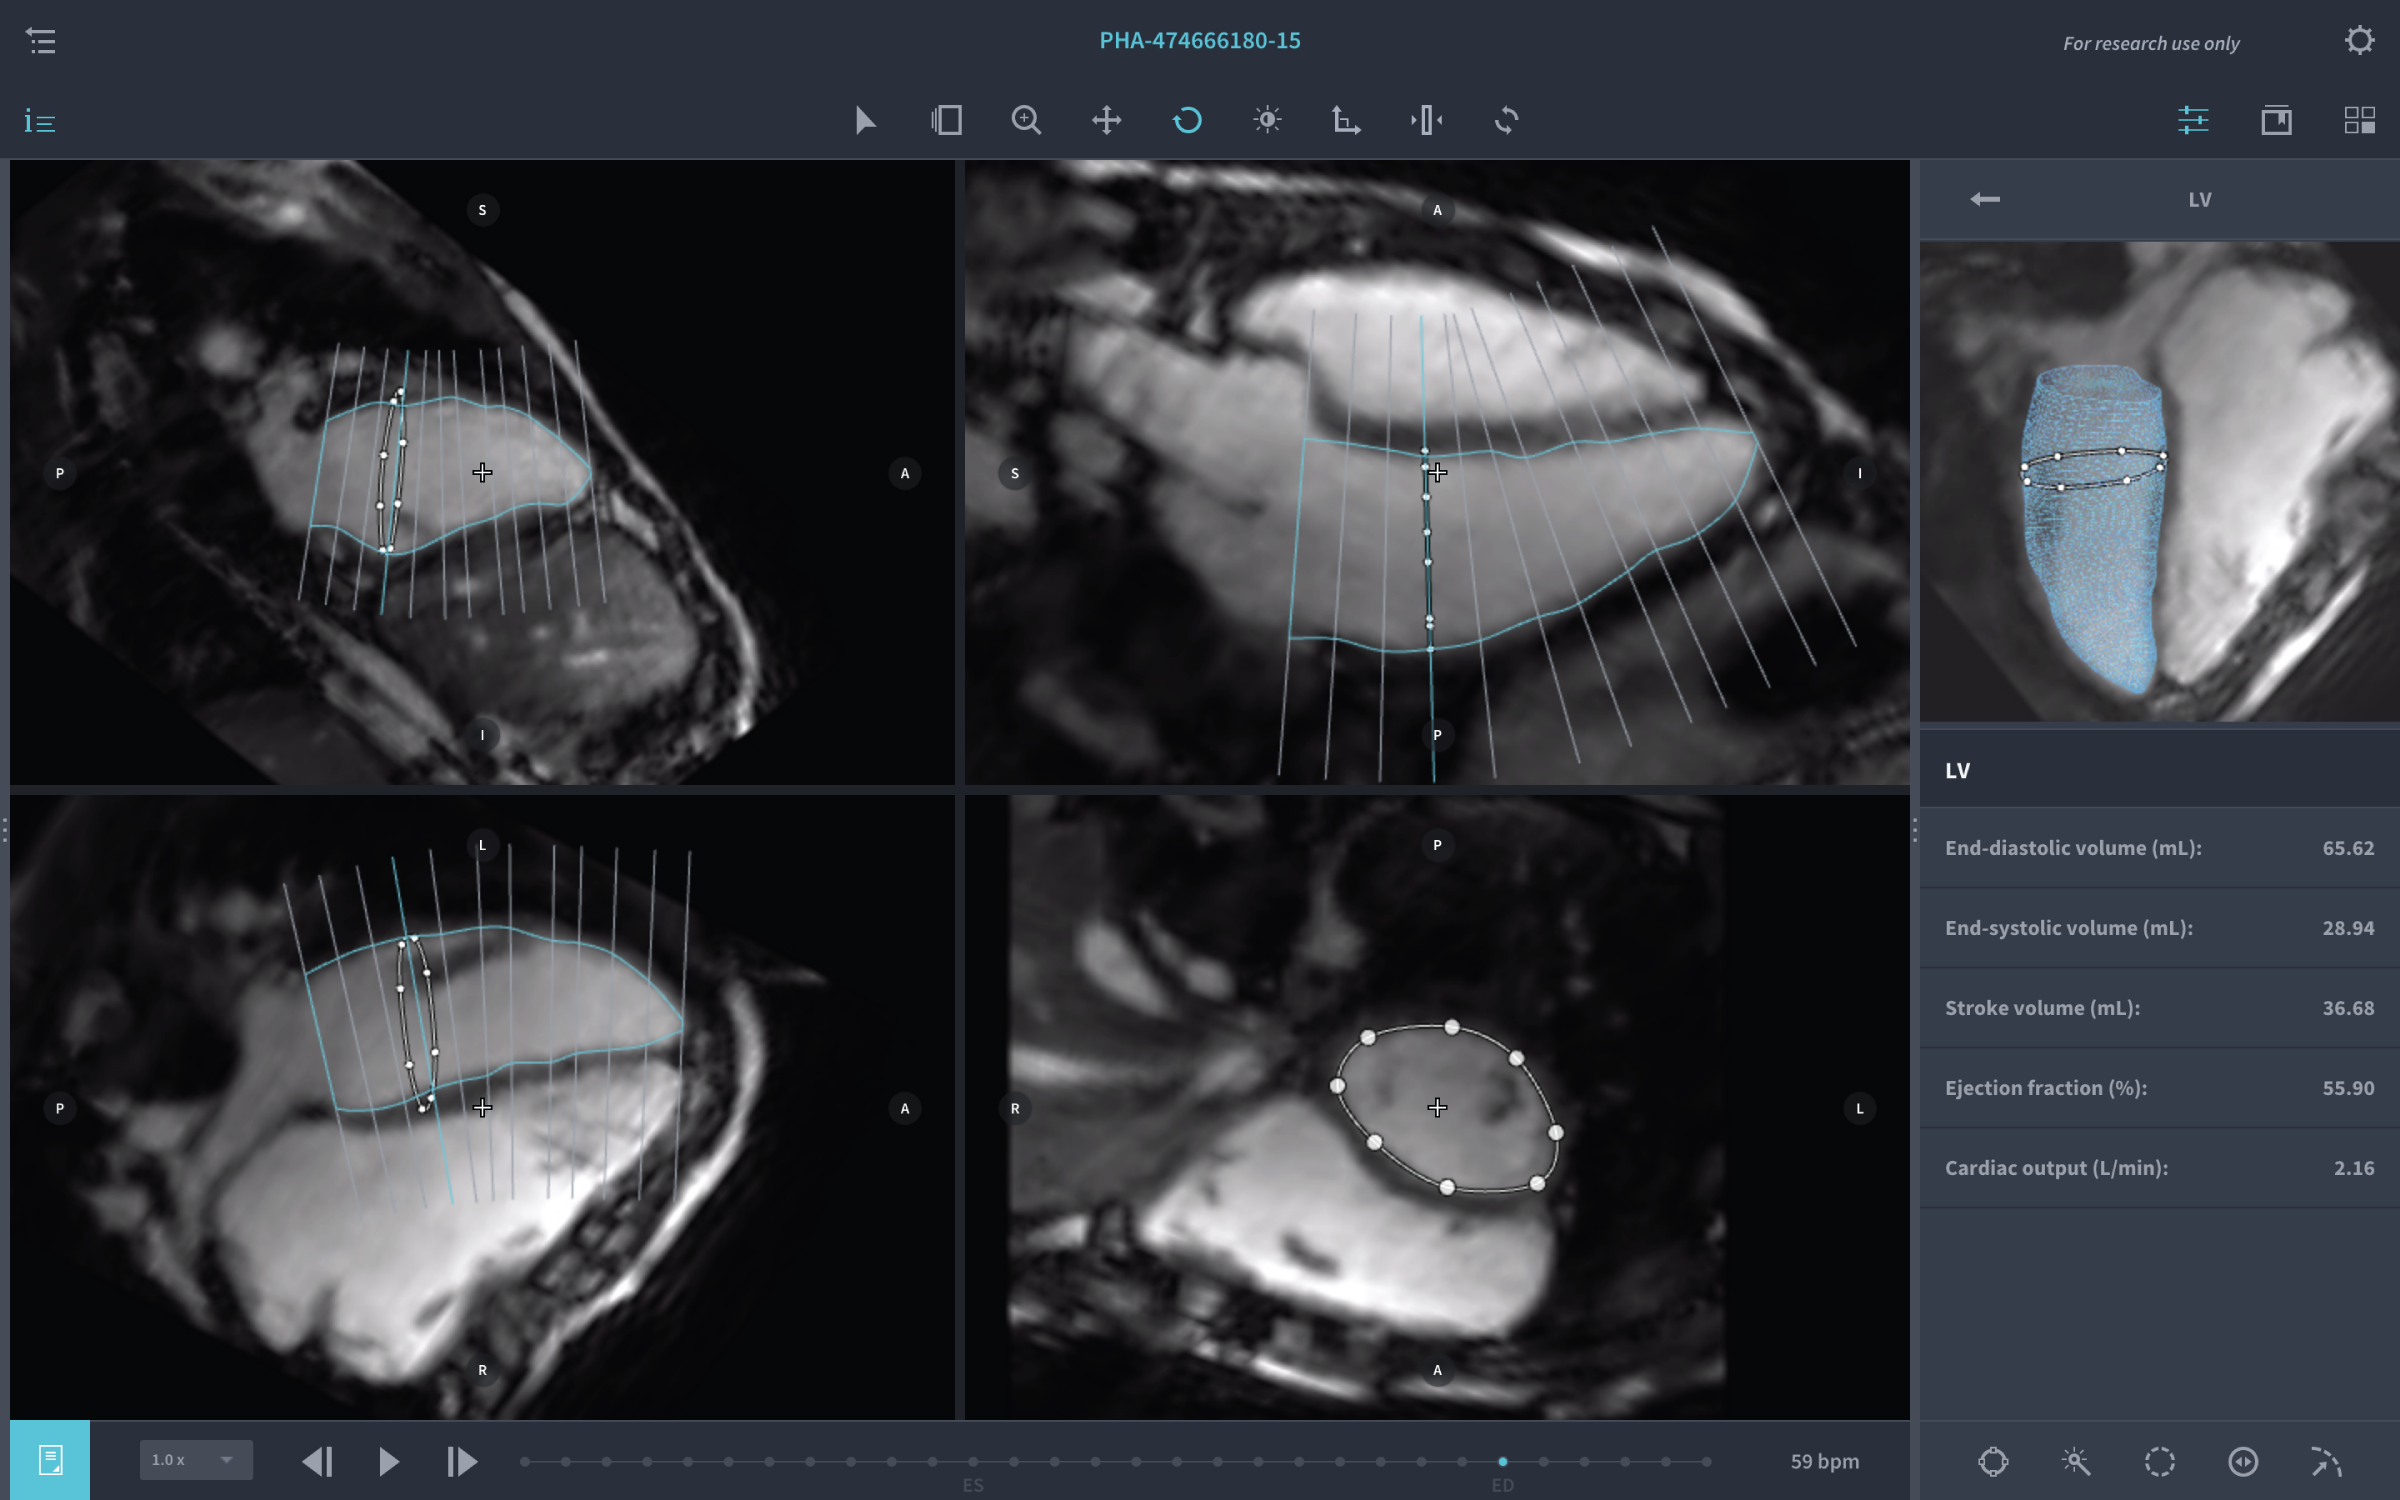The width and height of the screenshot is (2400, 1500).
Task: Open settings gear icon
Action: (x=2359, y=41)
